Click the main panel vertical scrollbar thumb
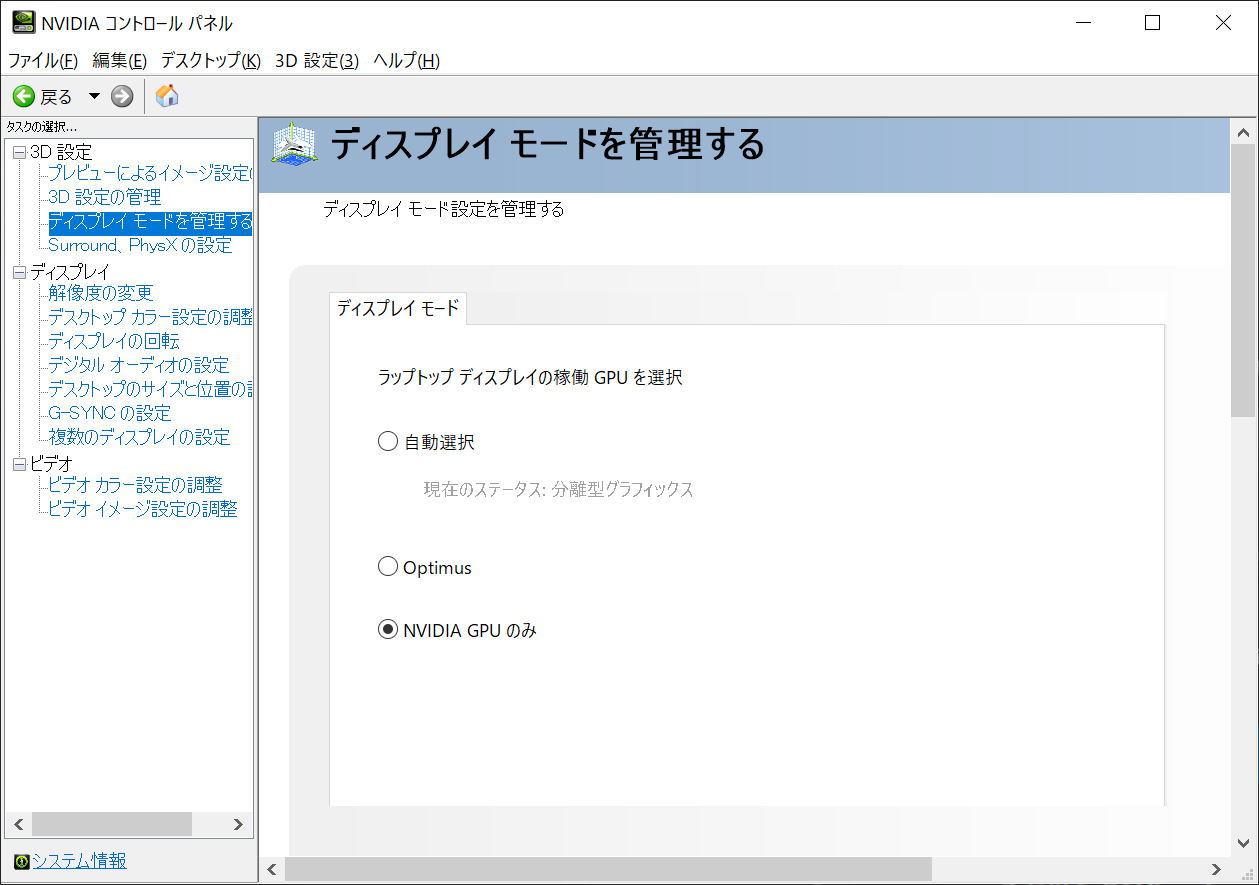The height and width of the screenshot is (885, 1259). pos(1243,280)
